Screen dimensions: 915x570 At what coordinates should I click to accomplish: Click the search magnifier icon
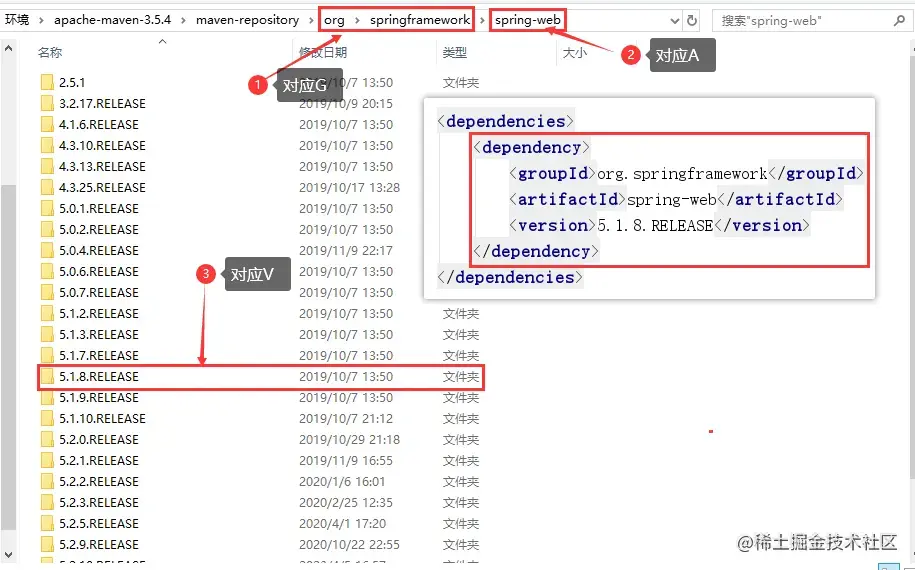[899, 20]
